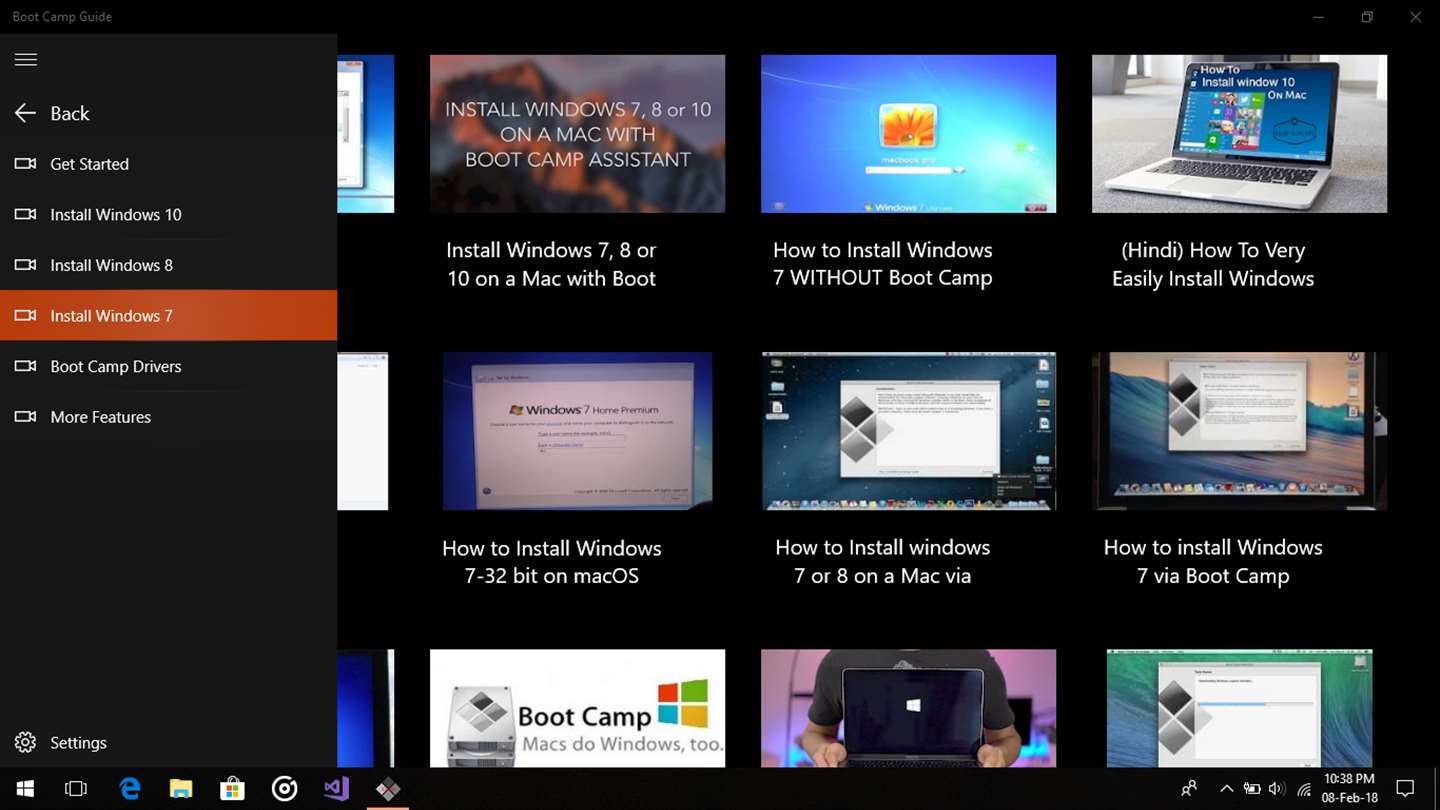Click title 'How to Install Windows 7-32 bit on macOS'
1440x810 pixels.
(x=551, y=562)
